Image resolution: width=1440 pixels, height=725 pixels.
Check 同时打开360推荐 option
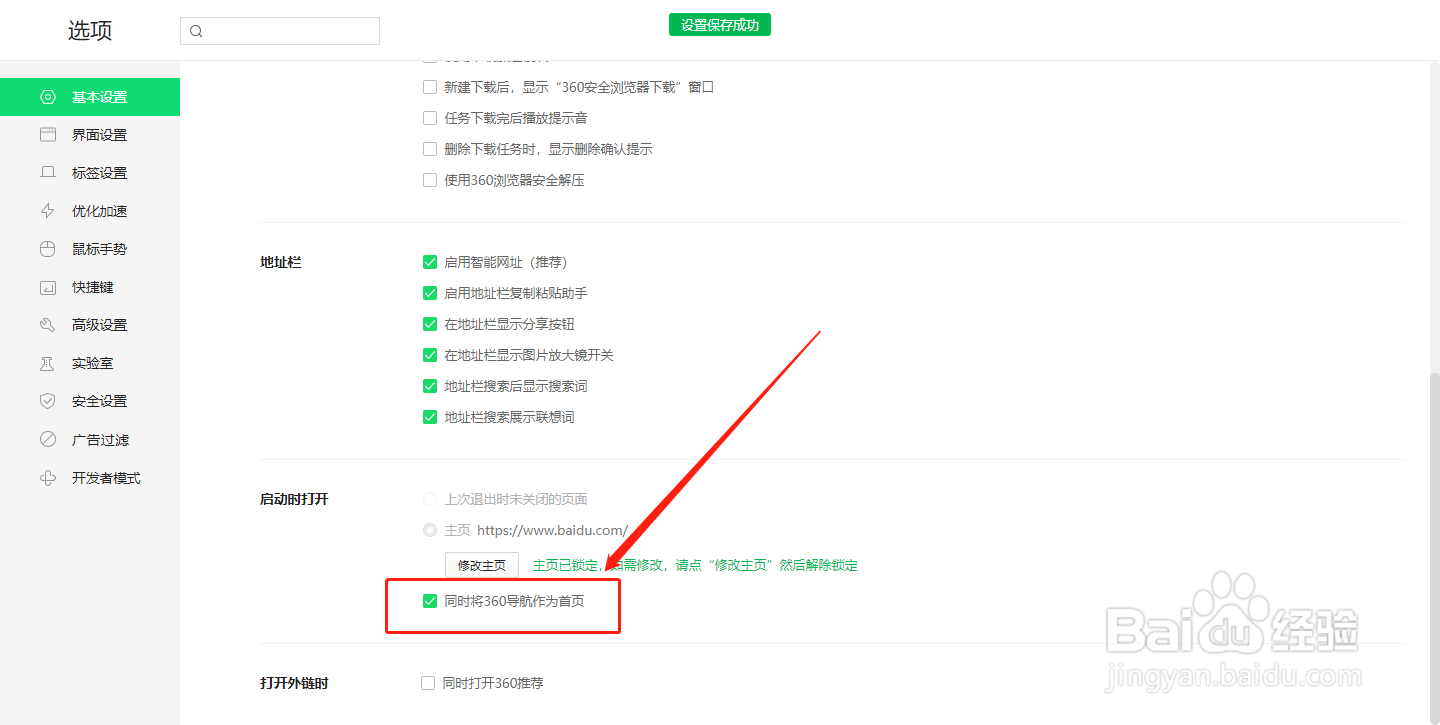click(x=428, y=683)
